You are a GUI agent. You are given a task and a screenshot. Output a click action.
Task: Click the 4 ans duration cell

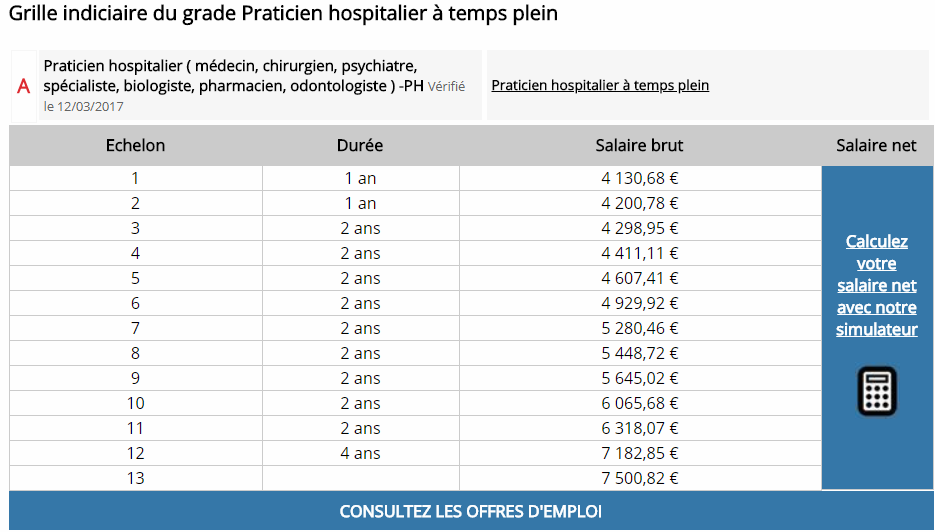(x=360, y=453)
